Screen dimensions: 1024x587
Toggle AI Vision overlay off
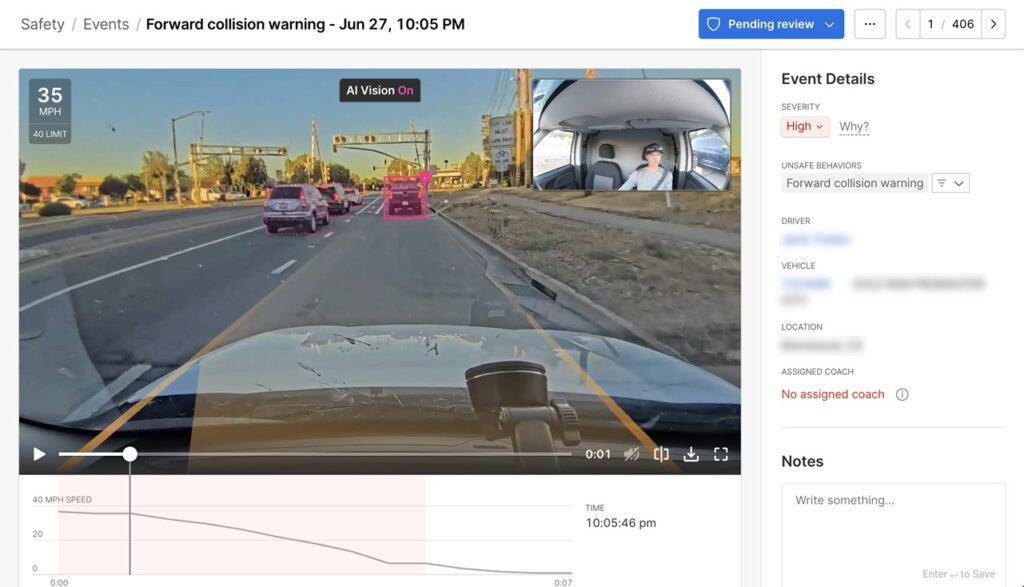(379, 90)
